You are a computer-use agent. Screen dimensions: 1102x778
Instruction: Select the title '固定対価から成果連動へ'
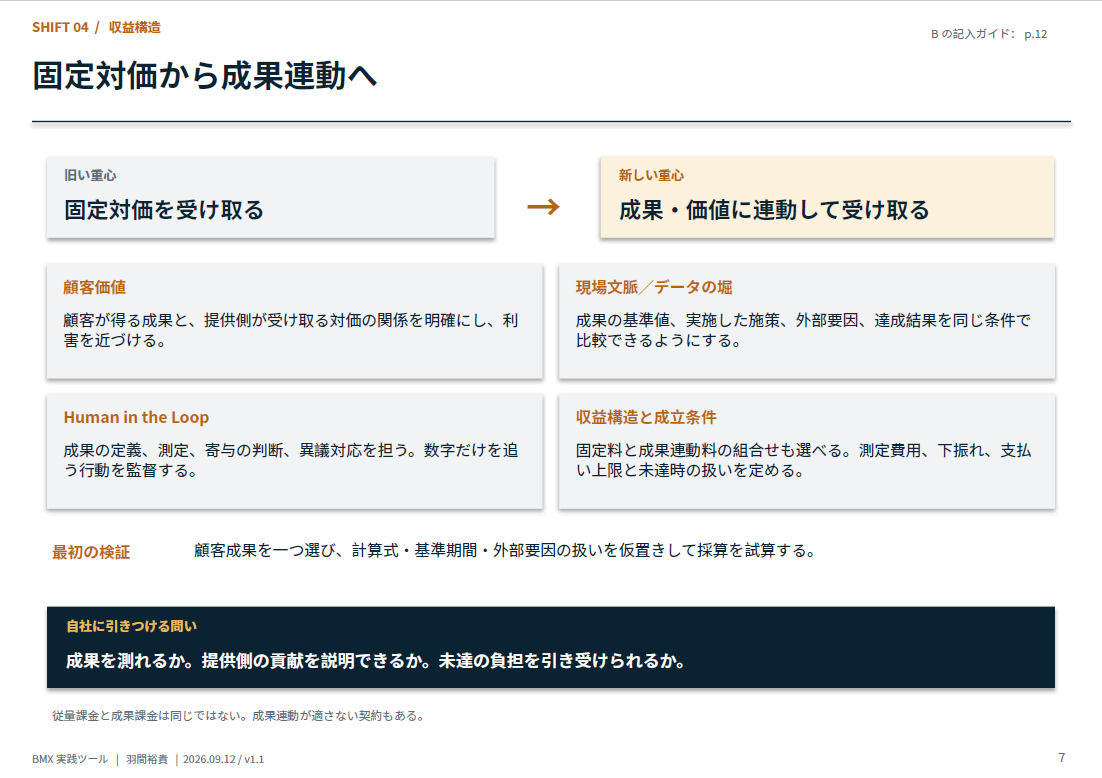click(x=205, y=75)
